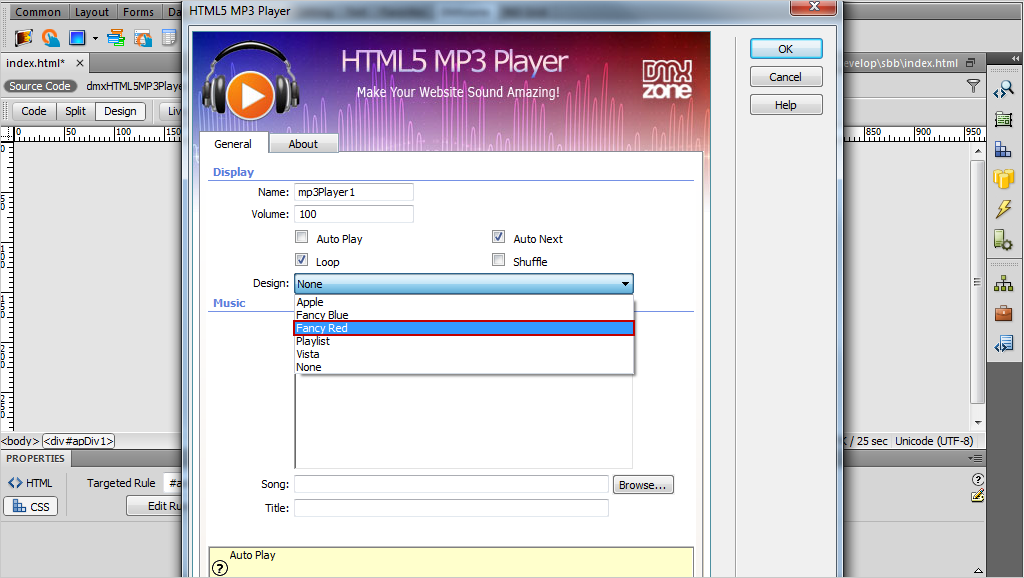Open the Common insert tab
Image resolution: width=1024 pixels, height=578 pixels.
pos(38,12)
